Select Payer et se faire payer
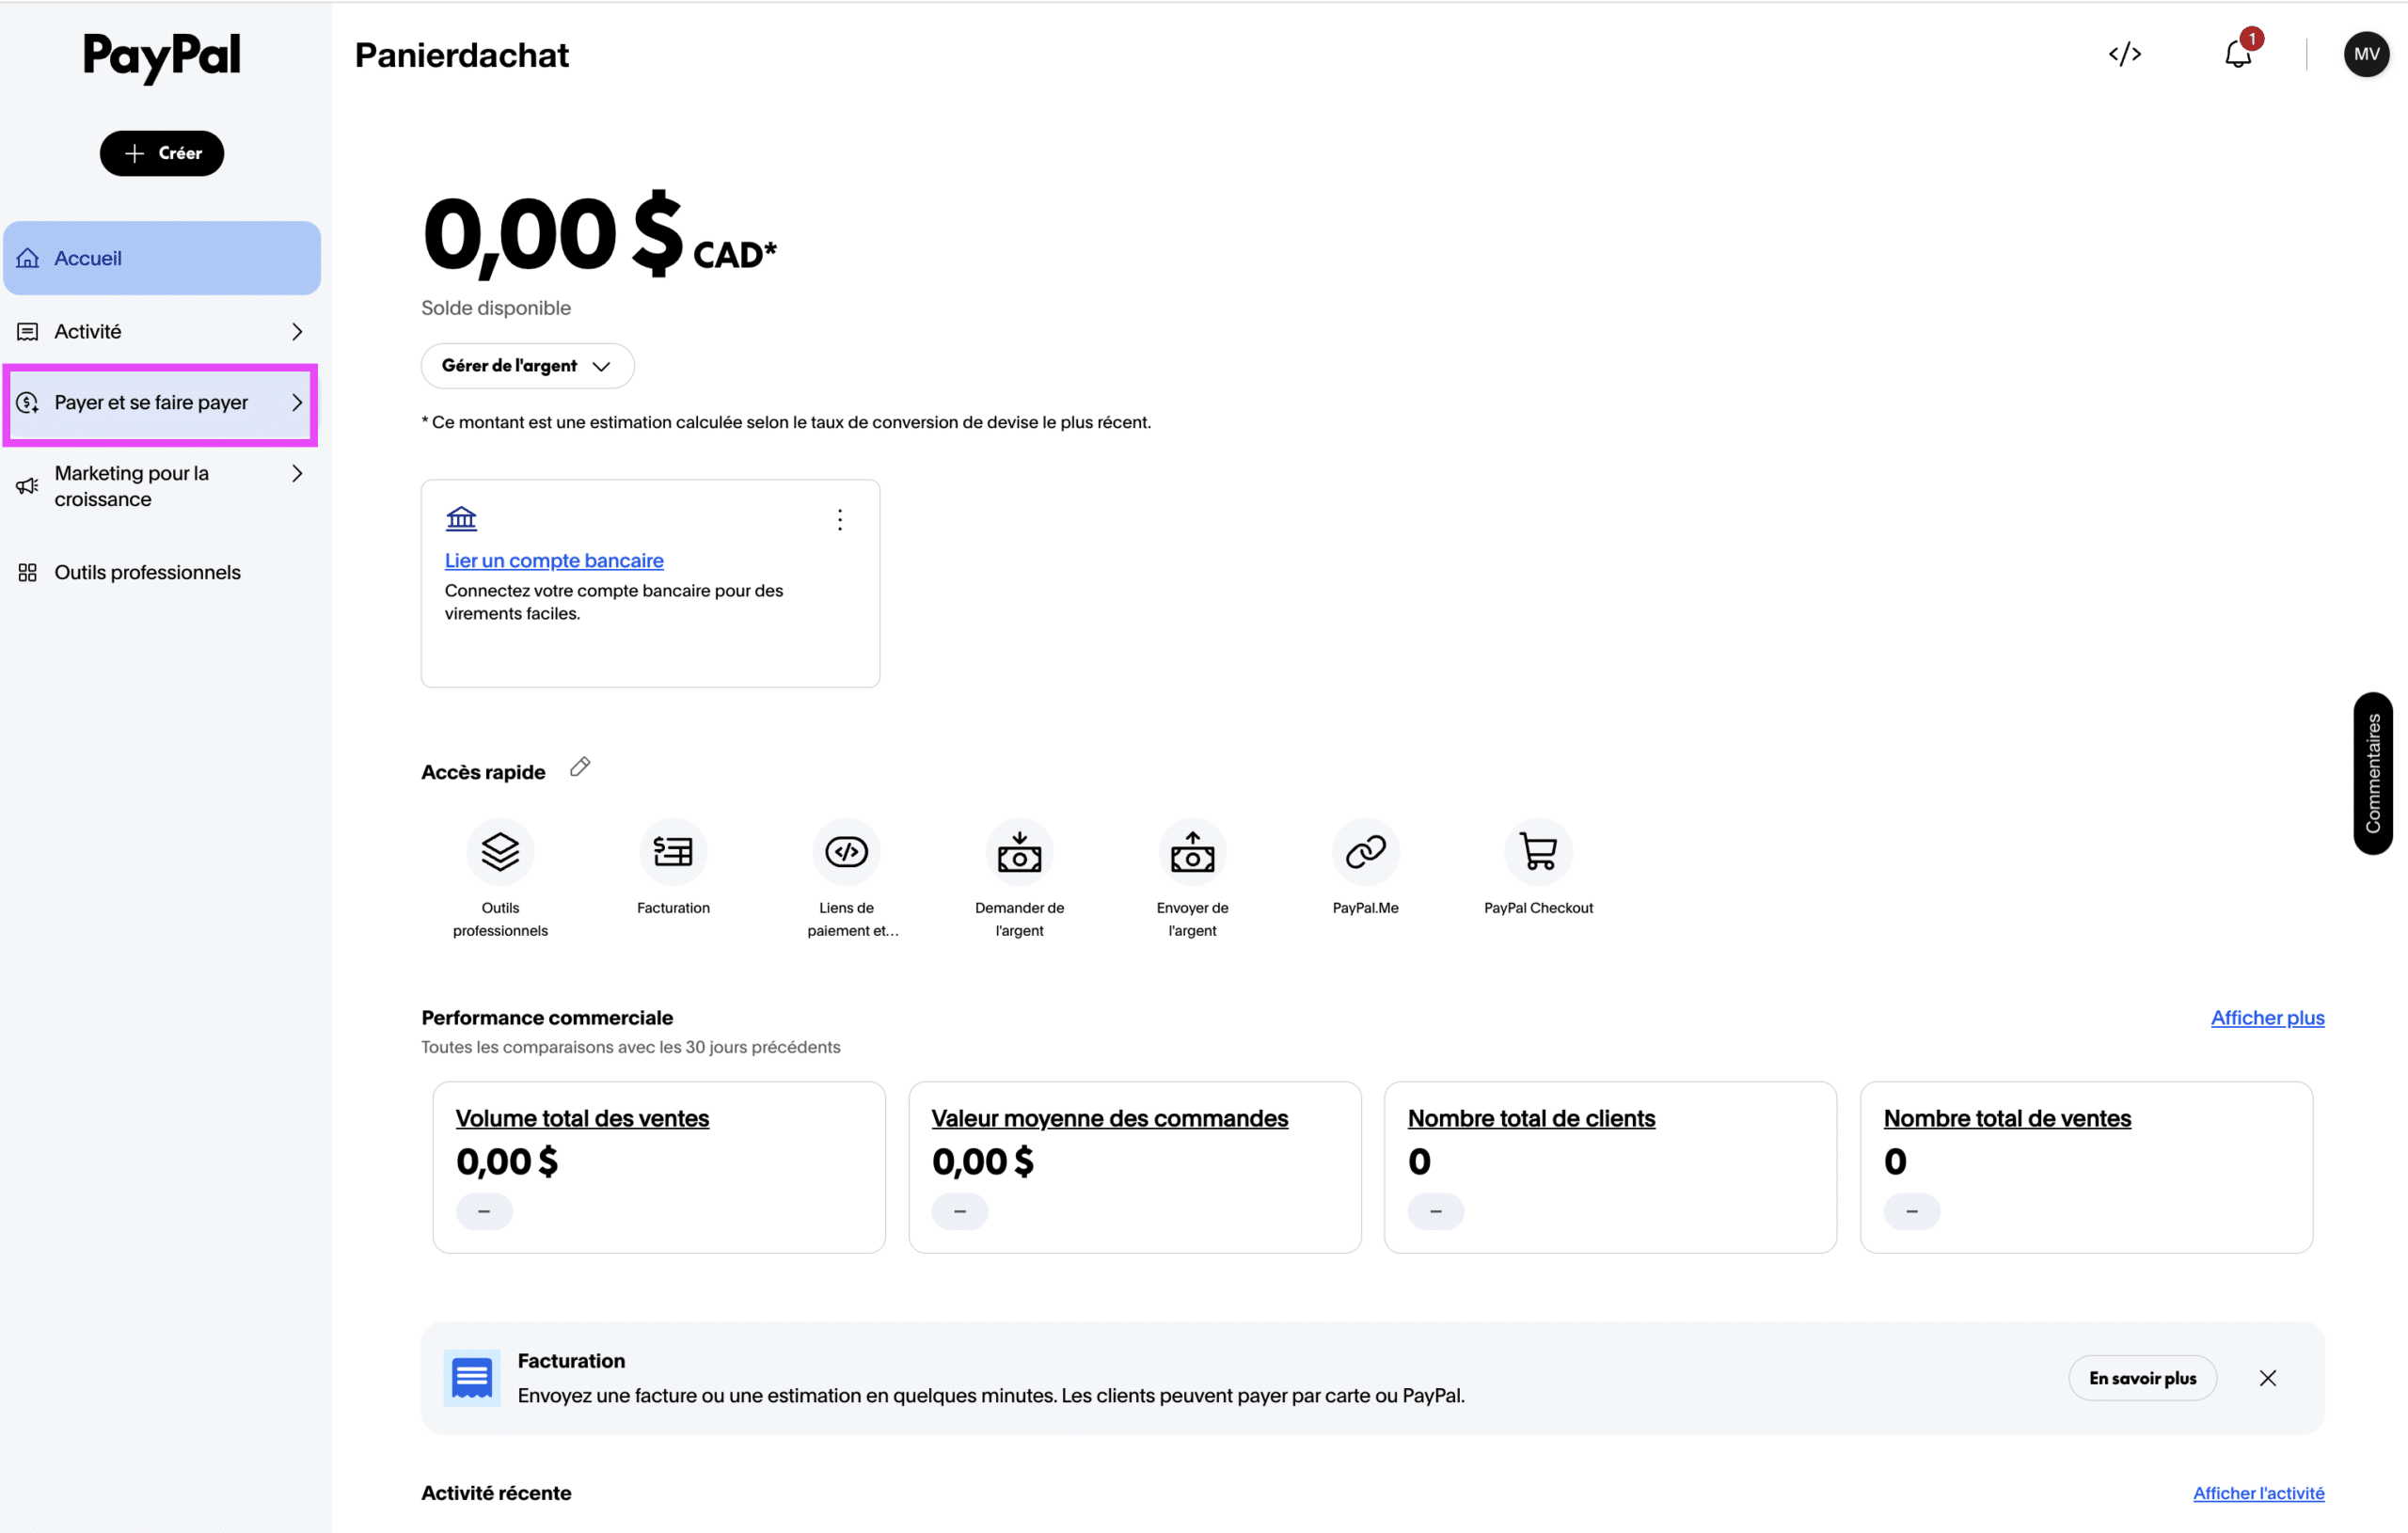Viewport: 2408px width, 1533px height. point(161,403)
